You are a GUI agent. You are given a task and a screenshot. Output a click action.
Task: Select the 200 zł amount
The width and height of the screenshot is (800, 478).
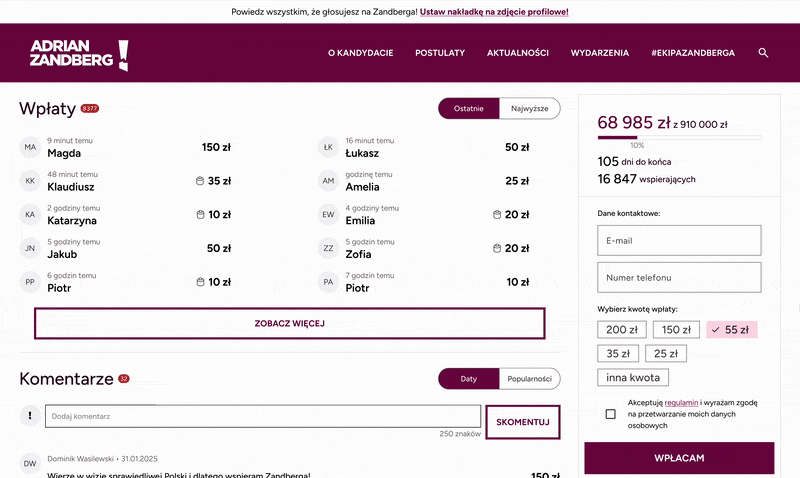coord(622,330)
